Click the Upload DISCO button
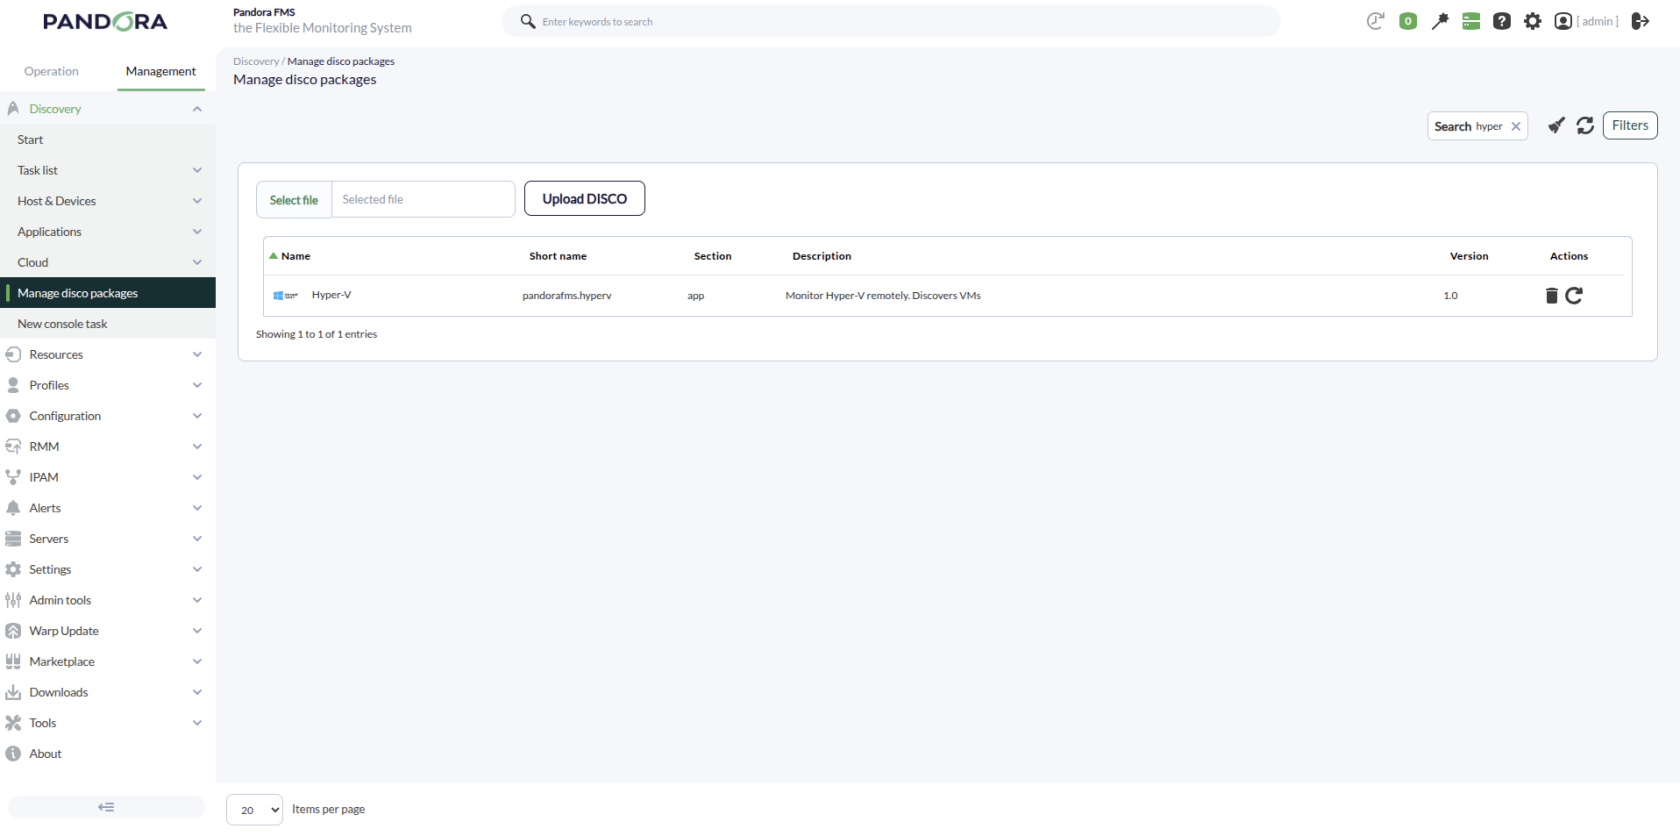This screenshot has width=1680, height=836. (585, 199)
